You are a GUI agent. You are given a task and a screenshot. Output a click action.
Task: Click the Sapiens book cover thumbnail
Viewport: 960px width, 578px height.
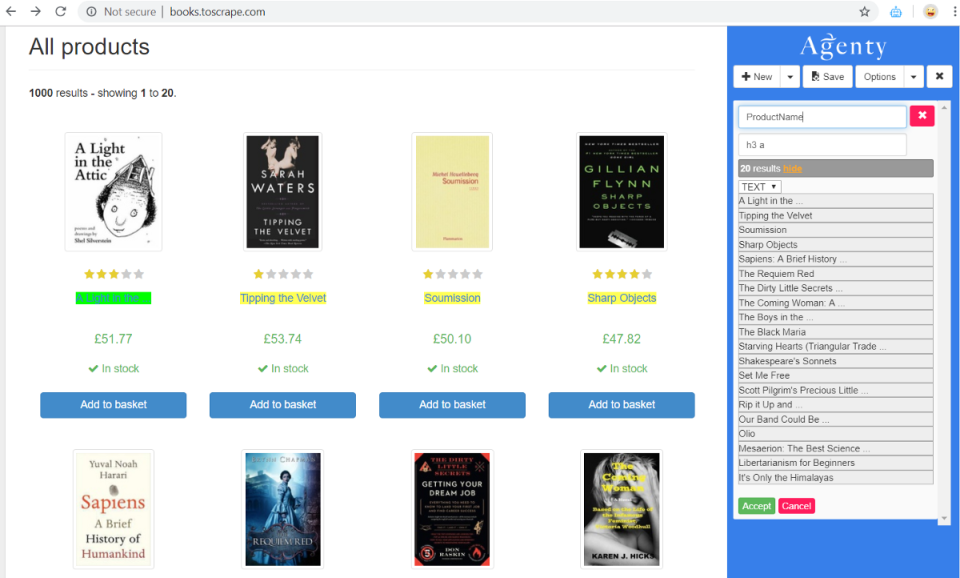[113, 508]
